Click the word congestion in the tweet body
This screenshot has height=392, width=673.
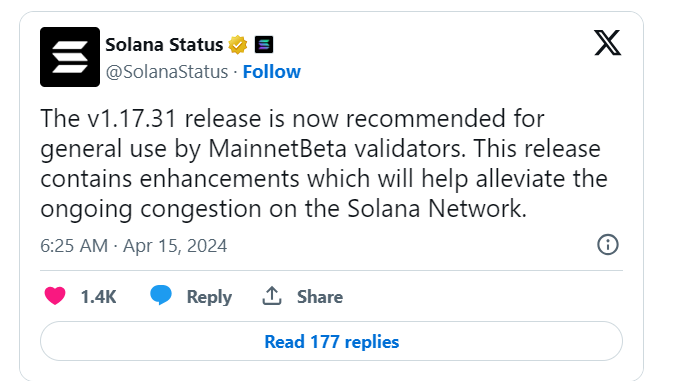tap(200, 210)
